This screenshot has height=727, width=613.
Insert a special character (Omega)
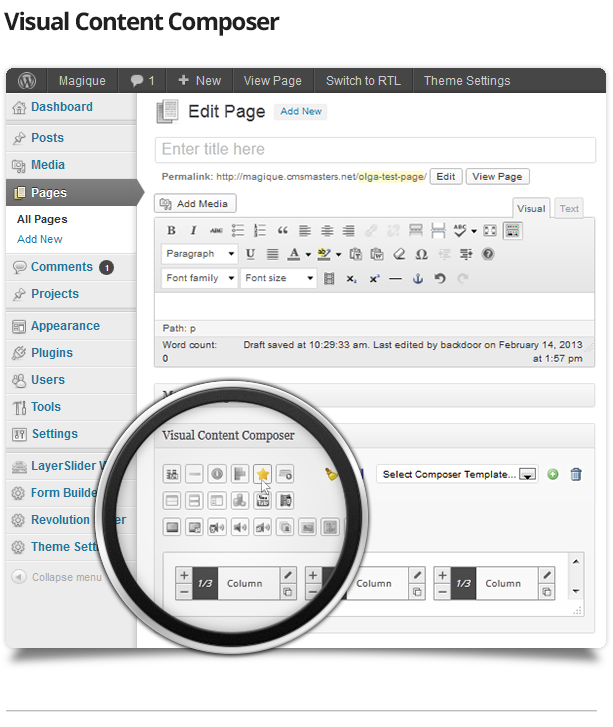pos(421,254)
